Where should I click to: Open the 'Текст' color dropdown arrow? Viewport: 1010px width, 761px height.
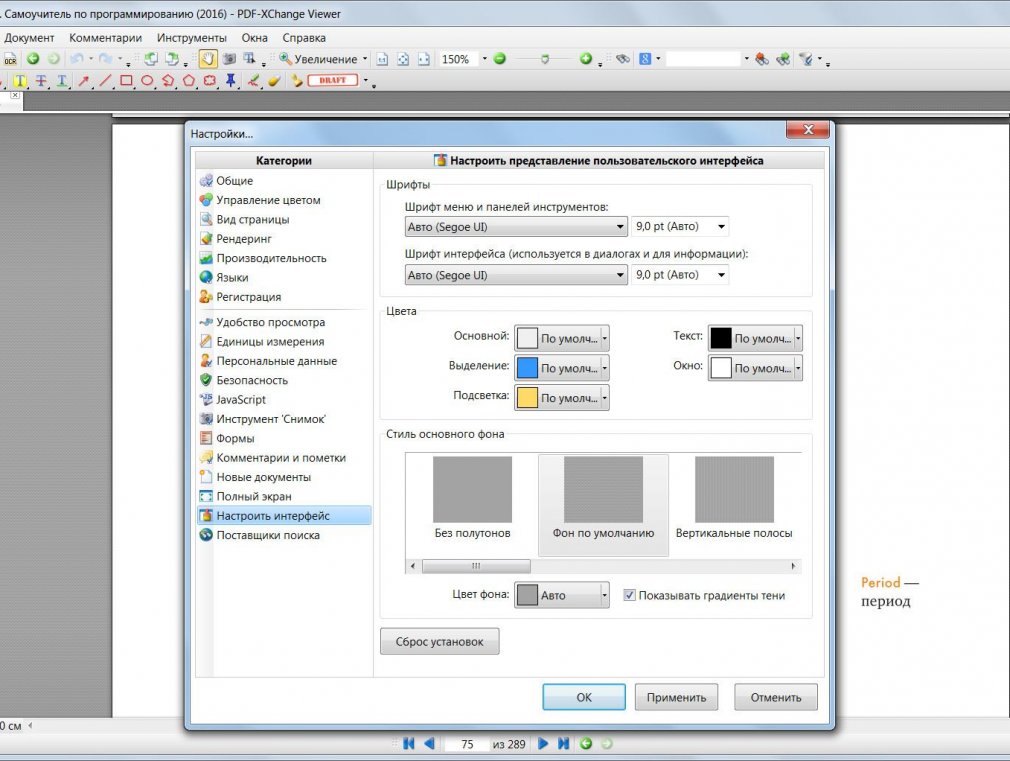[x=798, y=338]
